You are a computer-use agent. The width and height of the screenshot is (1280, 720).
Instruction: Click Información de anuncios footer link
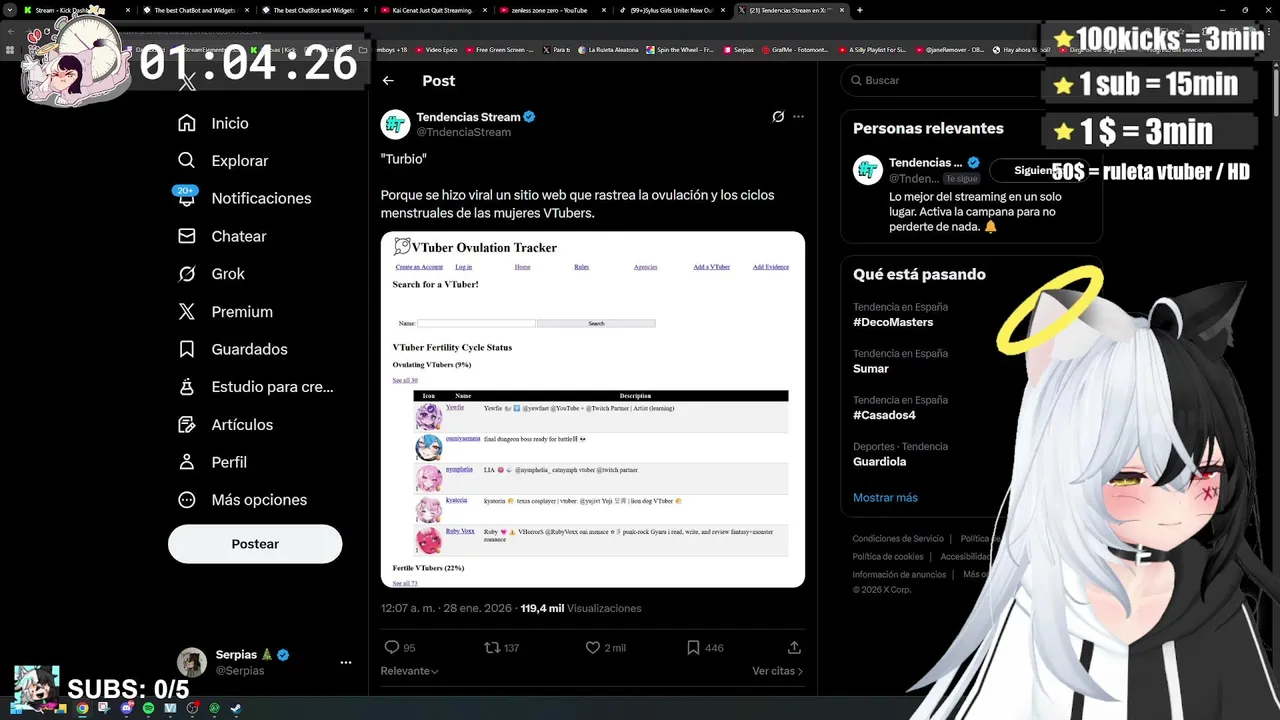tap(900, 575)
